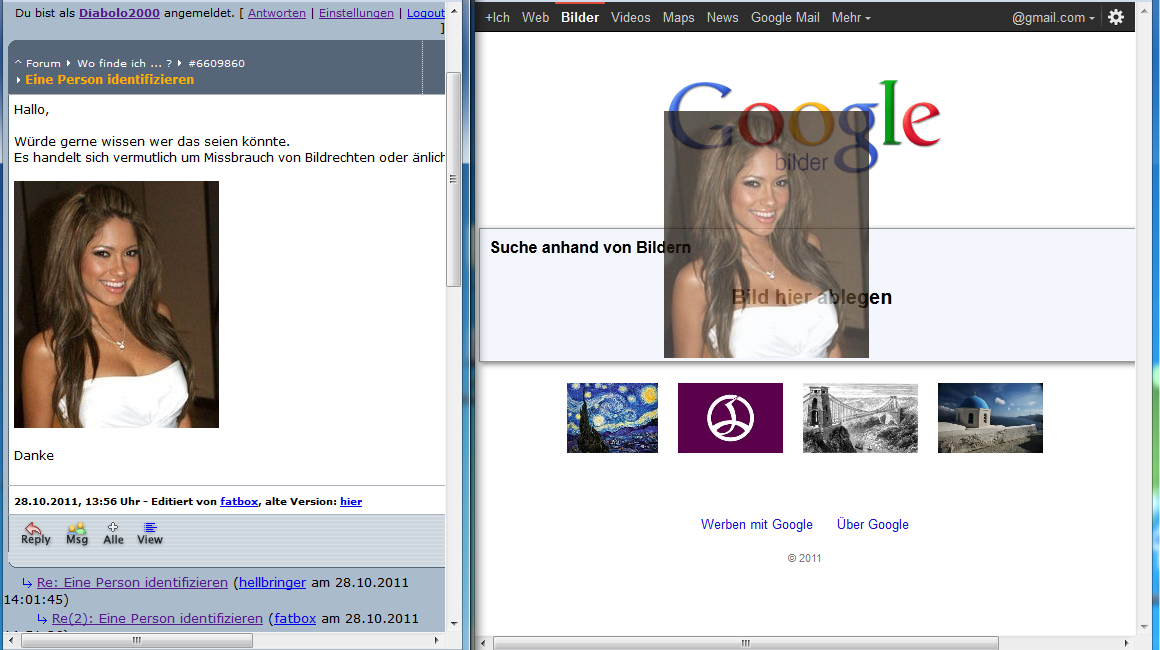
Task: Click the fatbox editor link in edit note
Action: [x=239, y=501]
